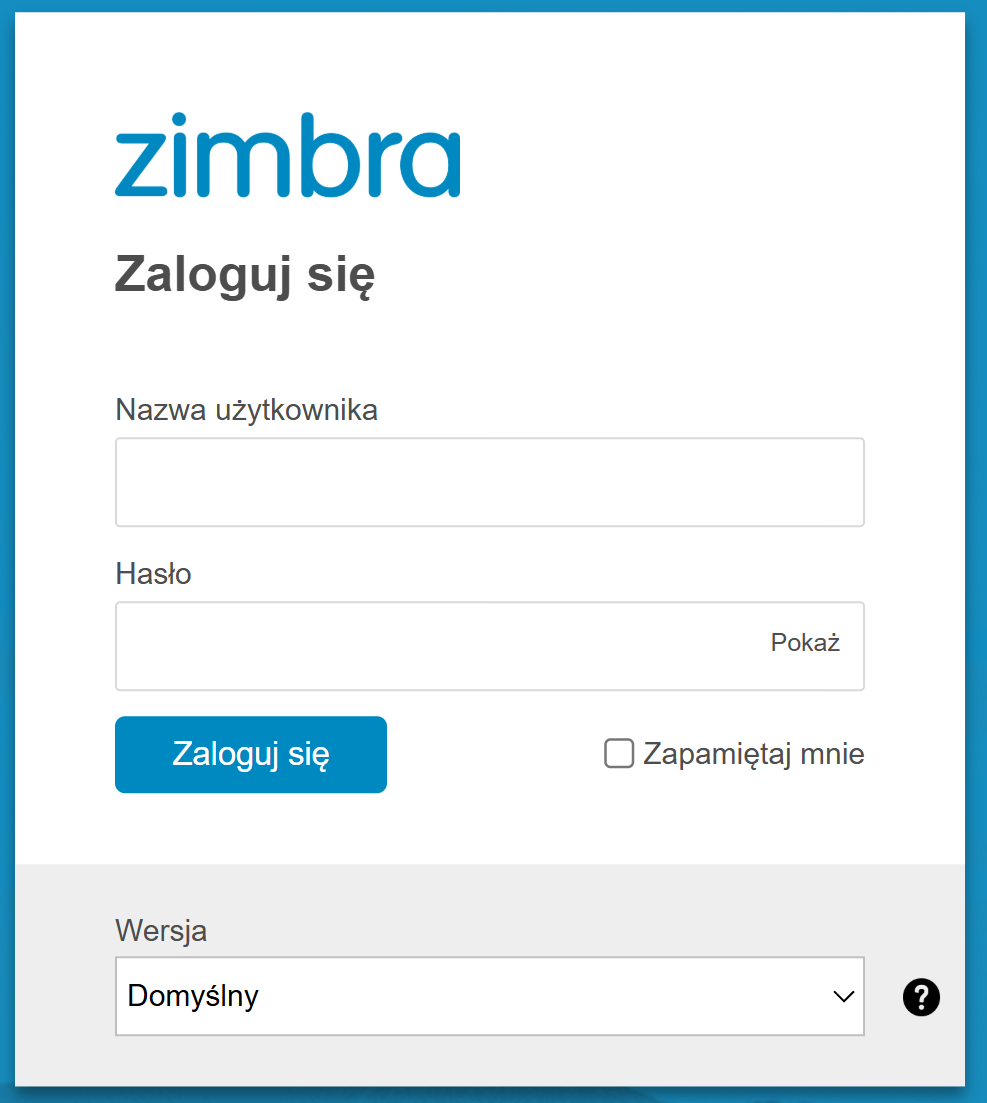Screen dimensions: 987x1103
Task: Enable the Zapamiętaj mnie checkbox
Action: [x=619, y=754]
